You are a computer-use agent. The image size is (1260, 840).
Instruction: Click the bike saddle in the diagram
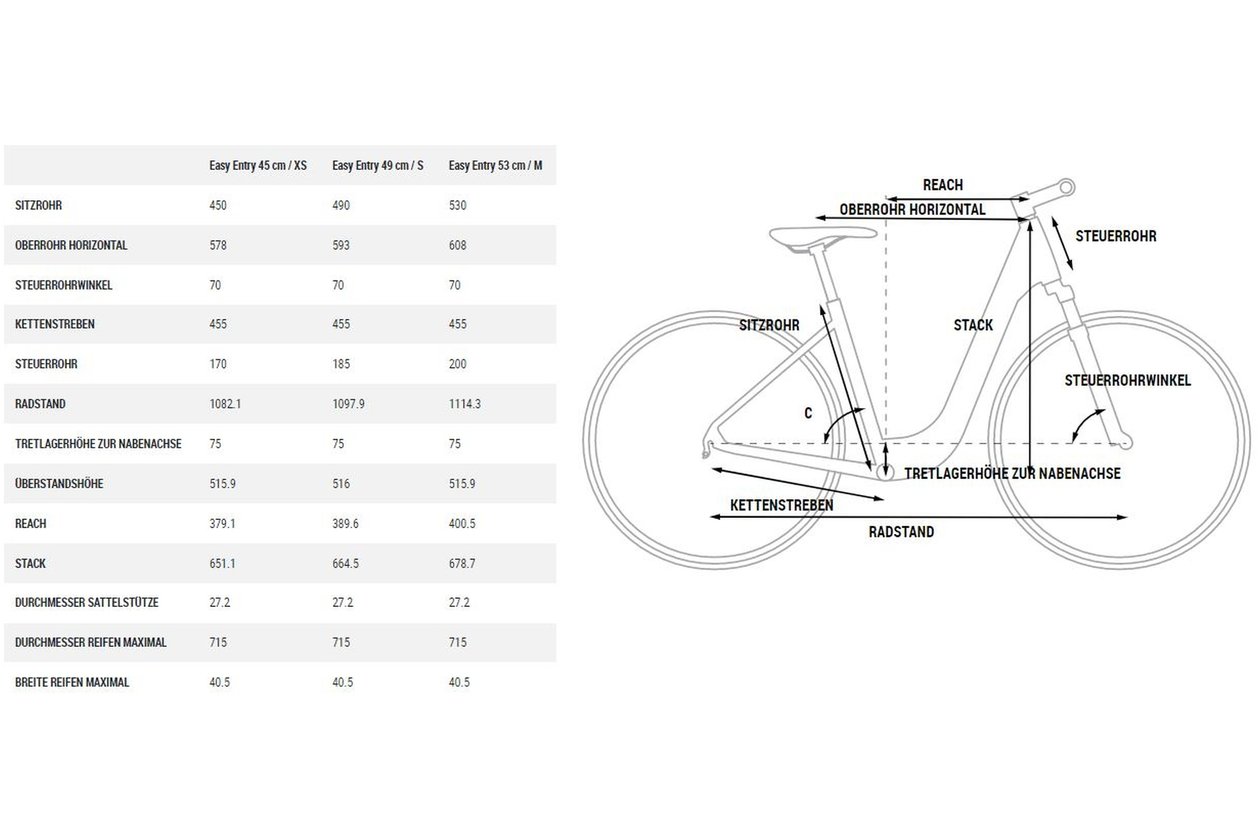click(x=823, y=235)
